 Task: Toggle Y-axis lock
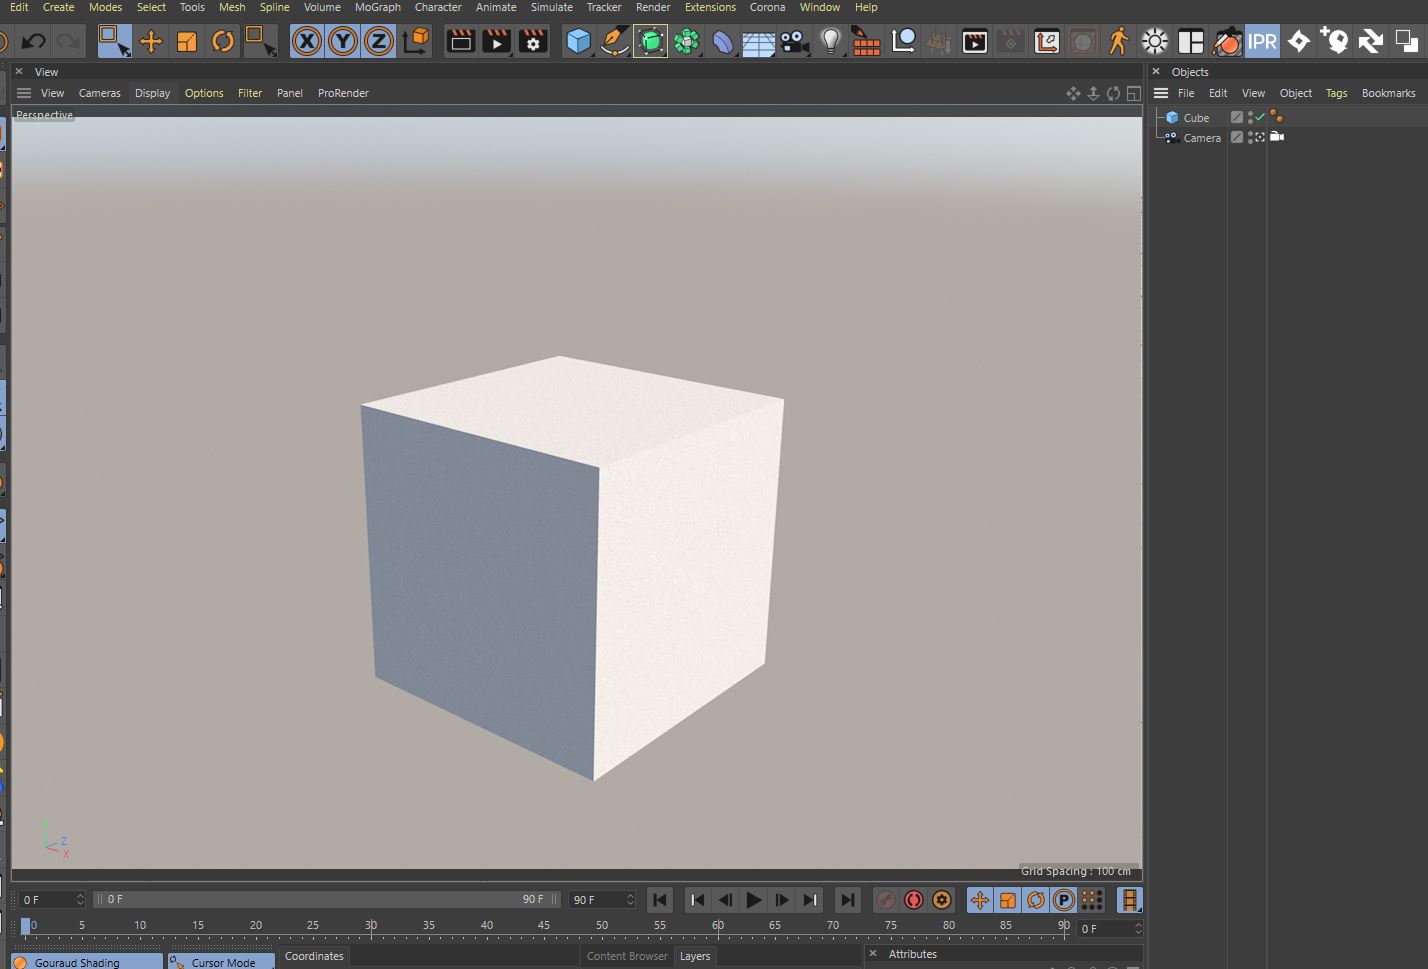343,41
